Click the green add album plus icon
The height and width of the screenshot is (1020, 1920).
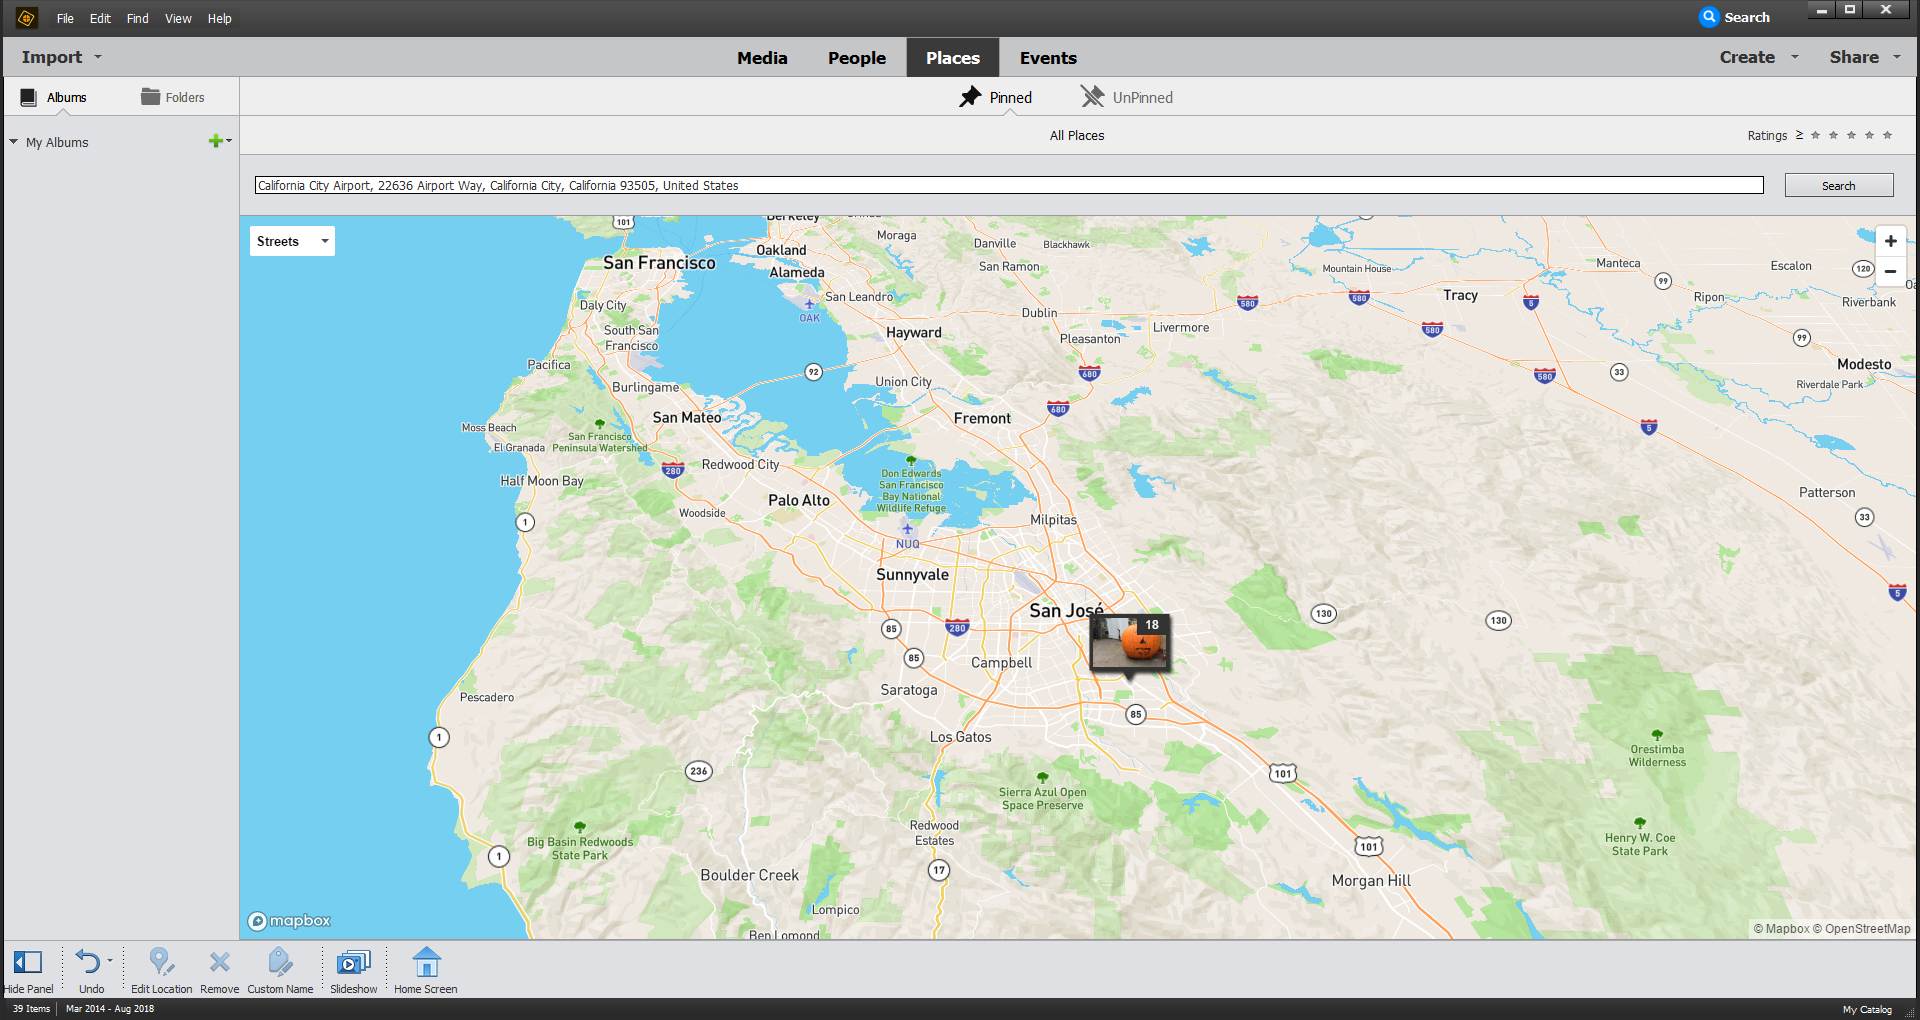215,142
